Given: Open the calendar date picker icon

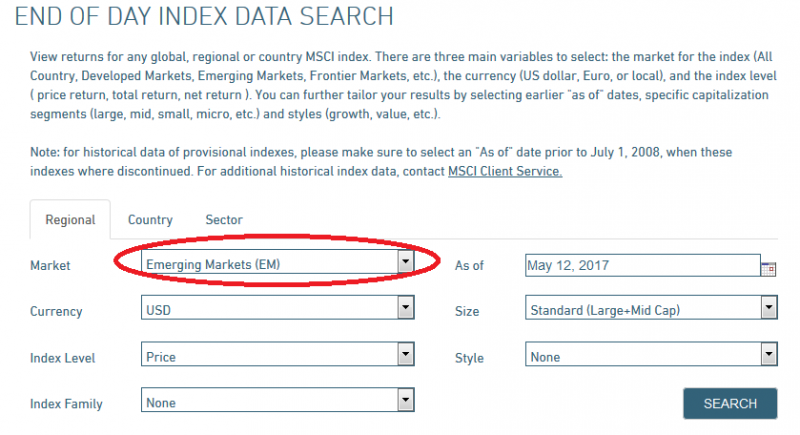Looking at the screenshot, I should [x=769, y=267].
